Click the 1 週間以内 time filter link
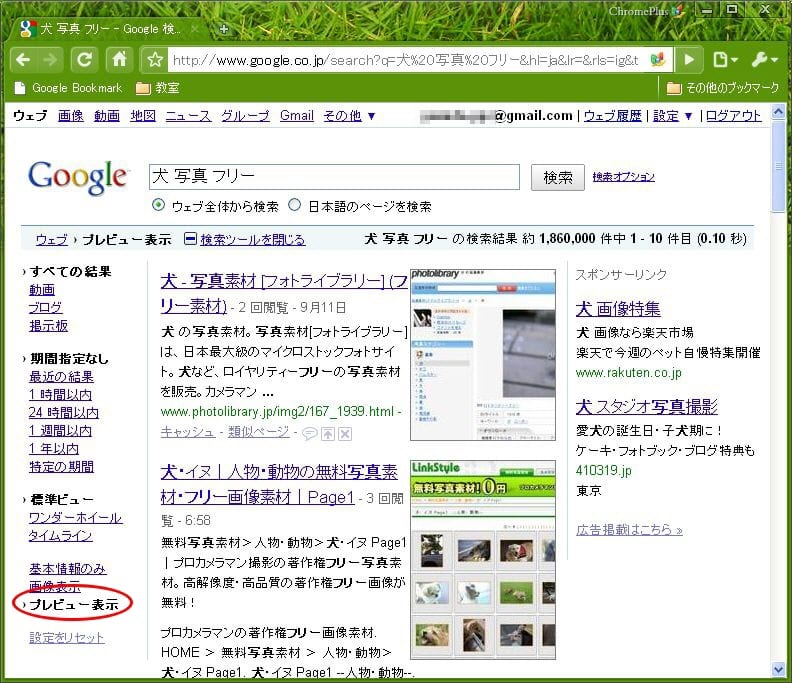The image size is (792, 683). click(x=60, y=431)
